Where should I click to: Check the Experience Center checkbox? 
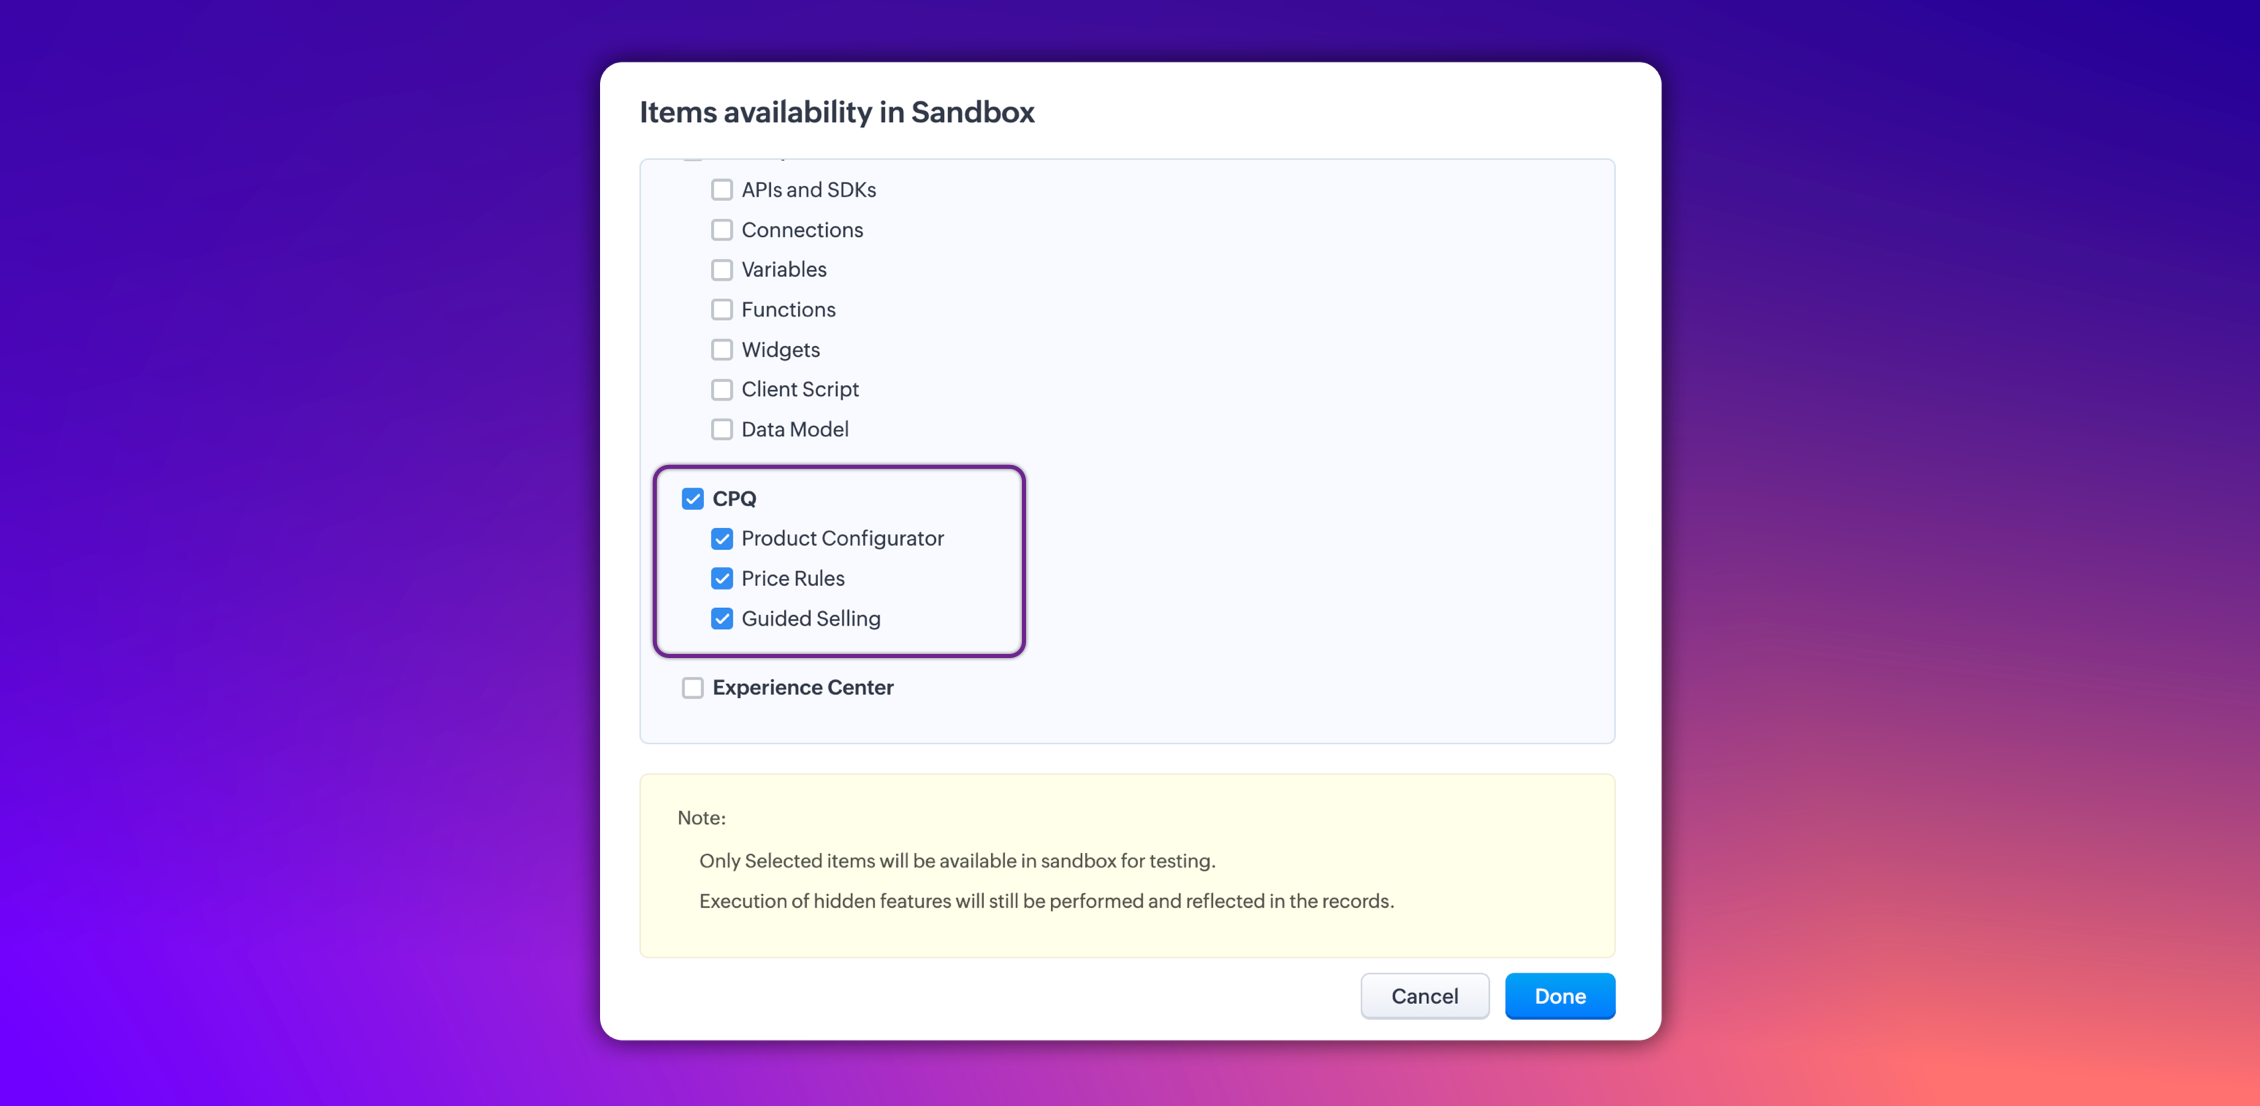[x=692, y=688]
